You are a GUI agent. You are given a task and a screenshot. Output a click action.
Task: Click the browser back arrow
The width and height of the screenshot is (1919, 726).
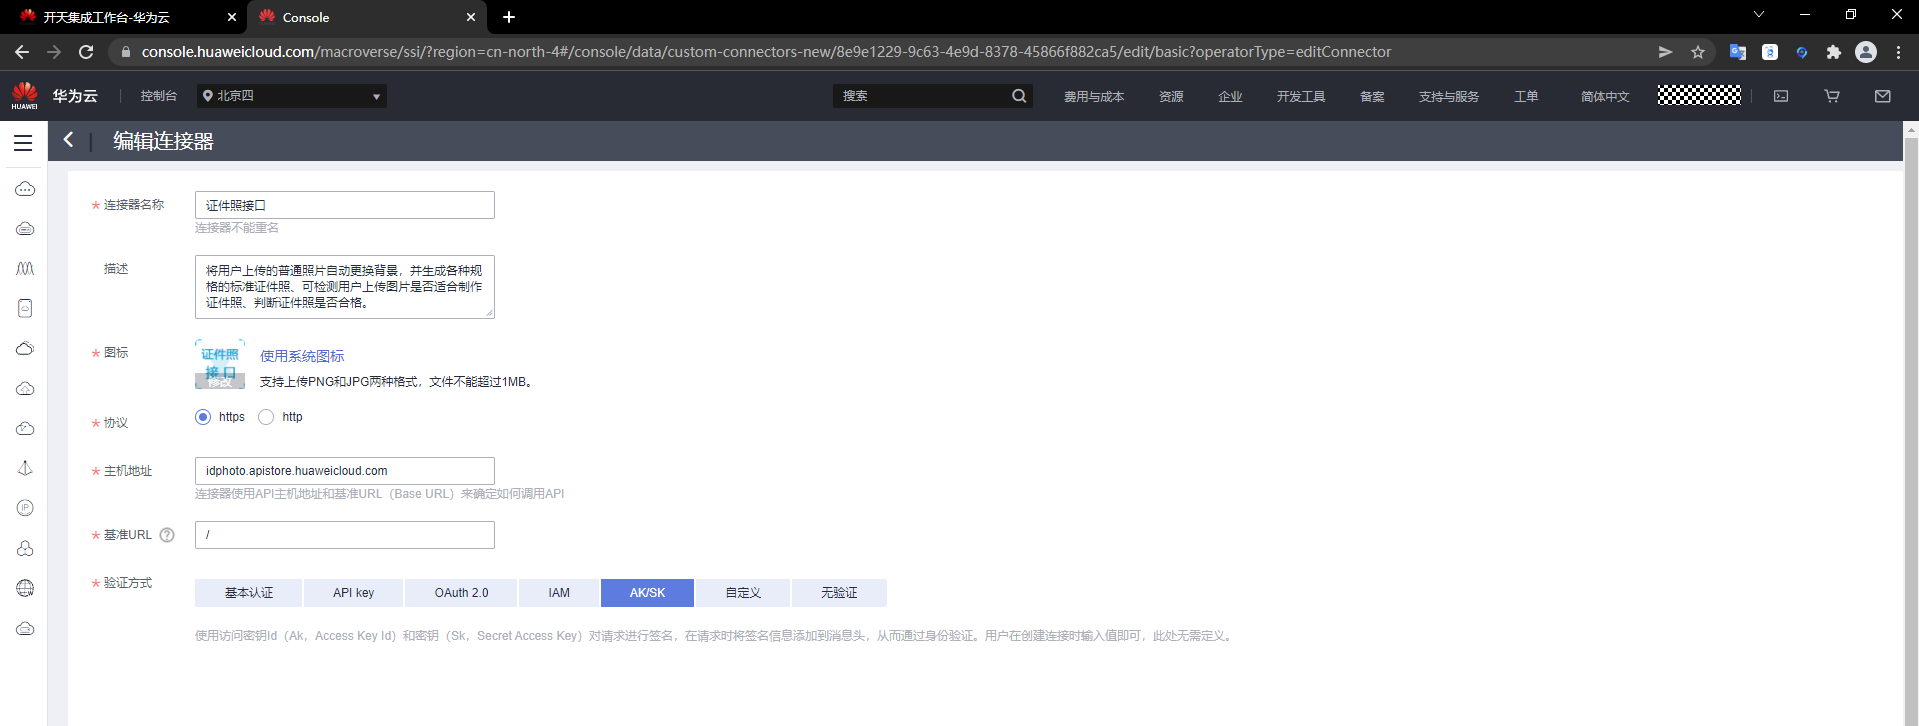[22, 52]
